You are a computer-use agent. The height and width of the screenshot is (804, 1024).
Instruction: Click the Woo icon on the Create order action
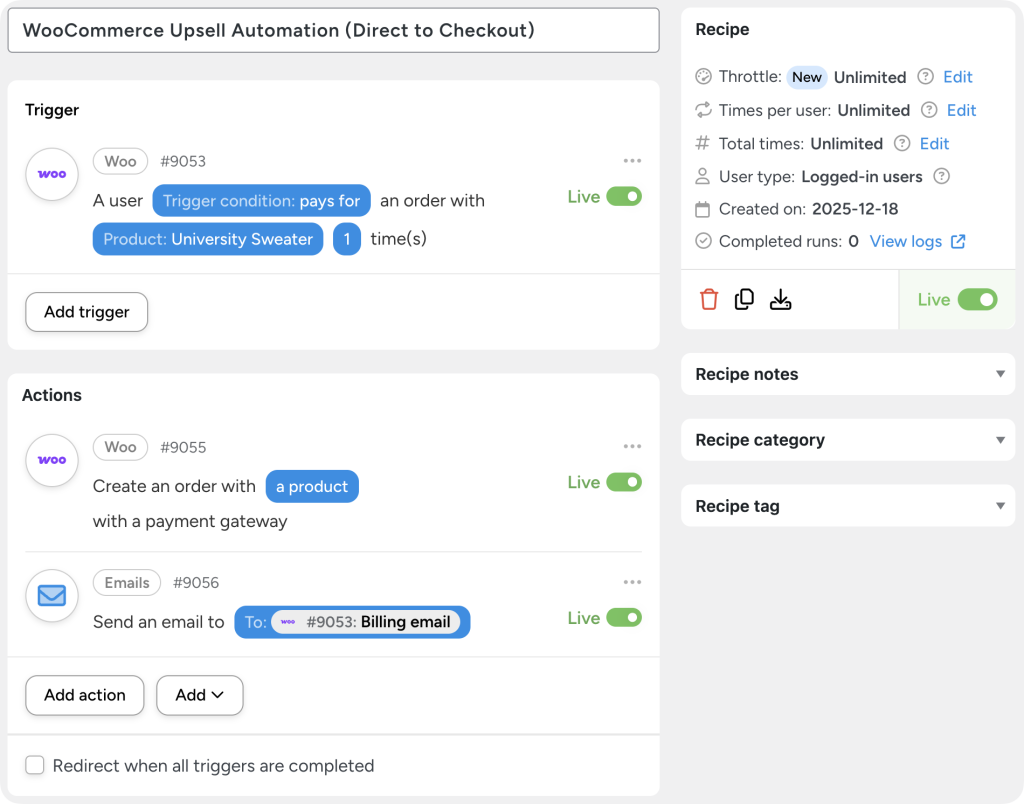pyautogui.click(x=51, y=460)
